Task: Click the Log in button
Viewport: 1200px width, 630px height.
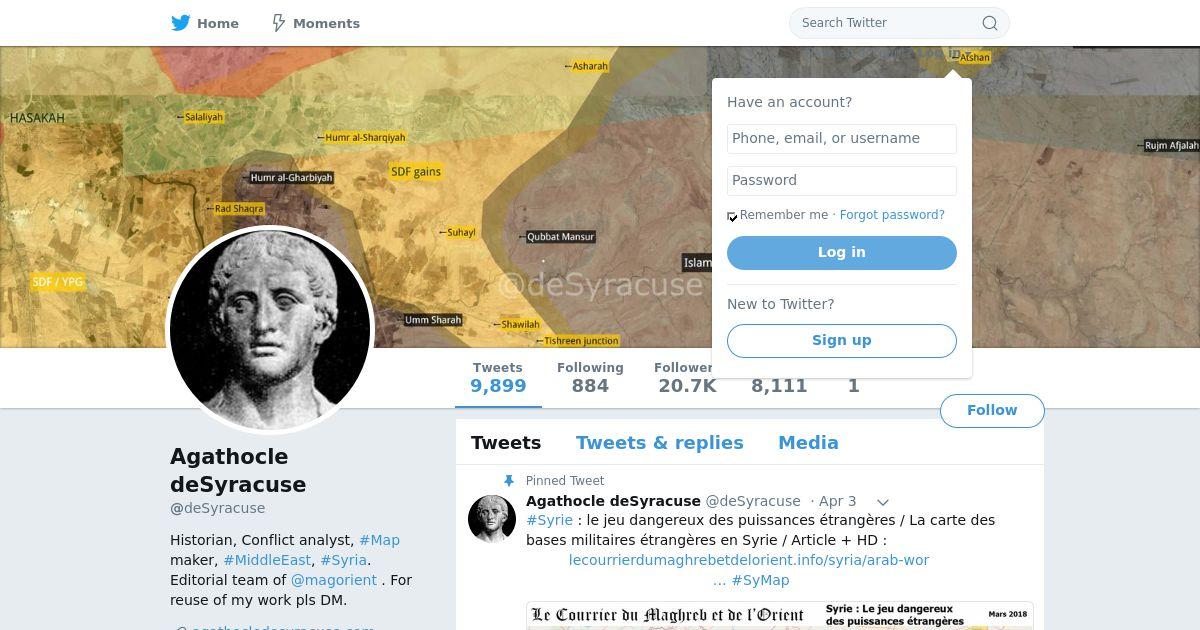Action: (842, 253)
